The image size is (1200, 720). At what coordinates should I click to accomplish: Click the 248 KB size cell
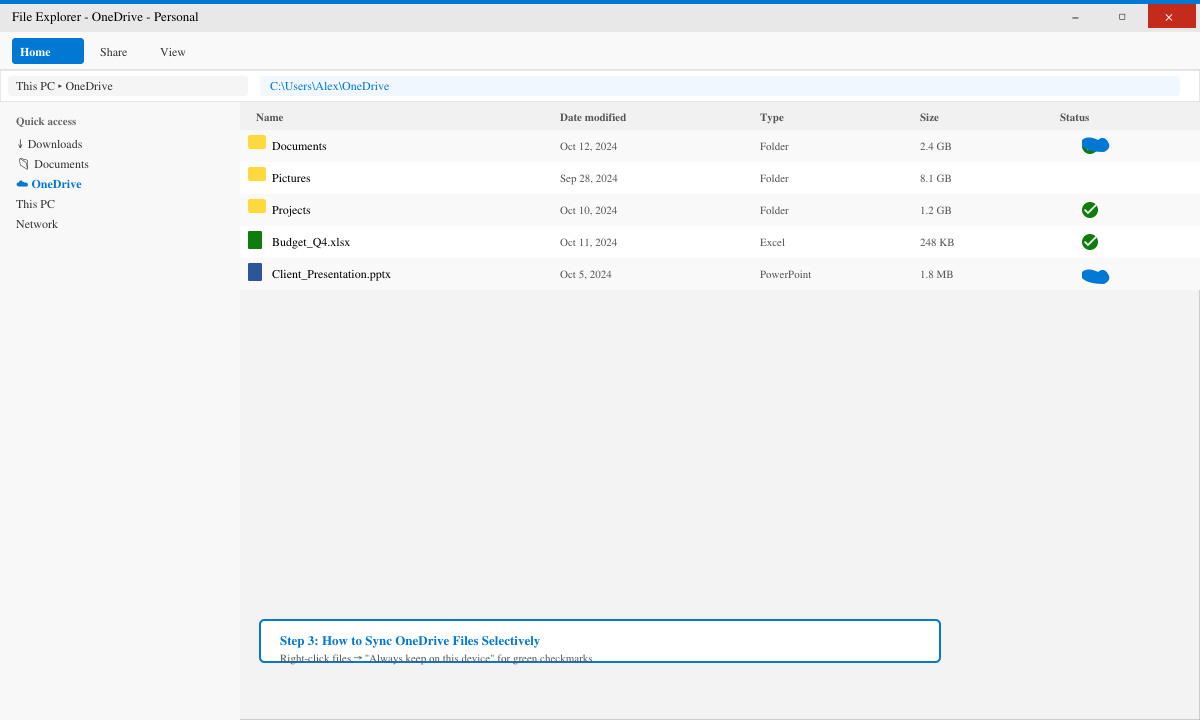click(x=937, y=242)
